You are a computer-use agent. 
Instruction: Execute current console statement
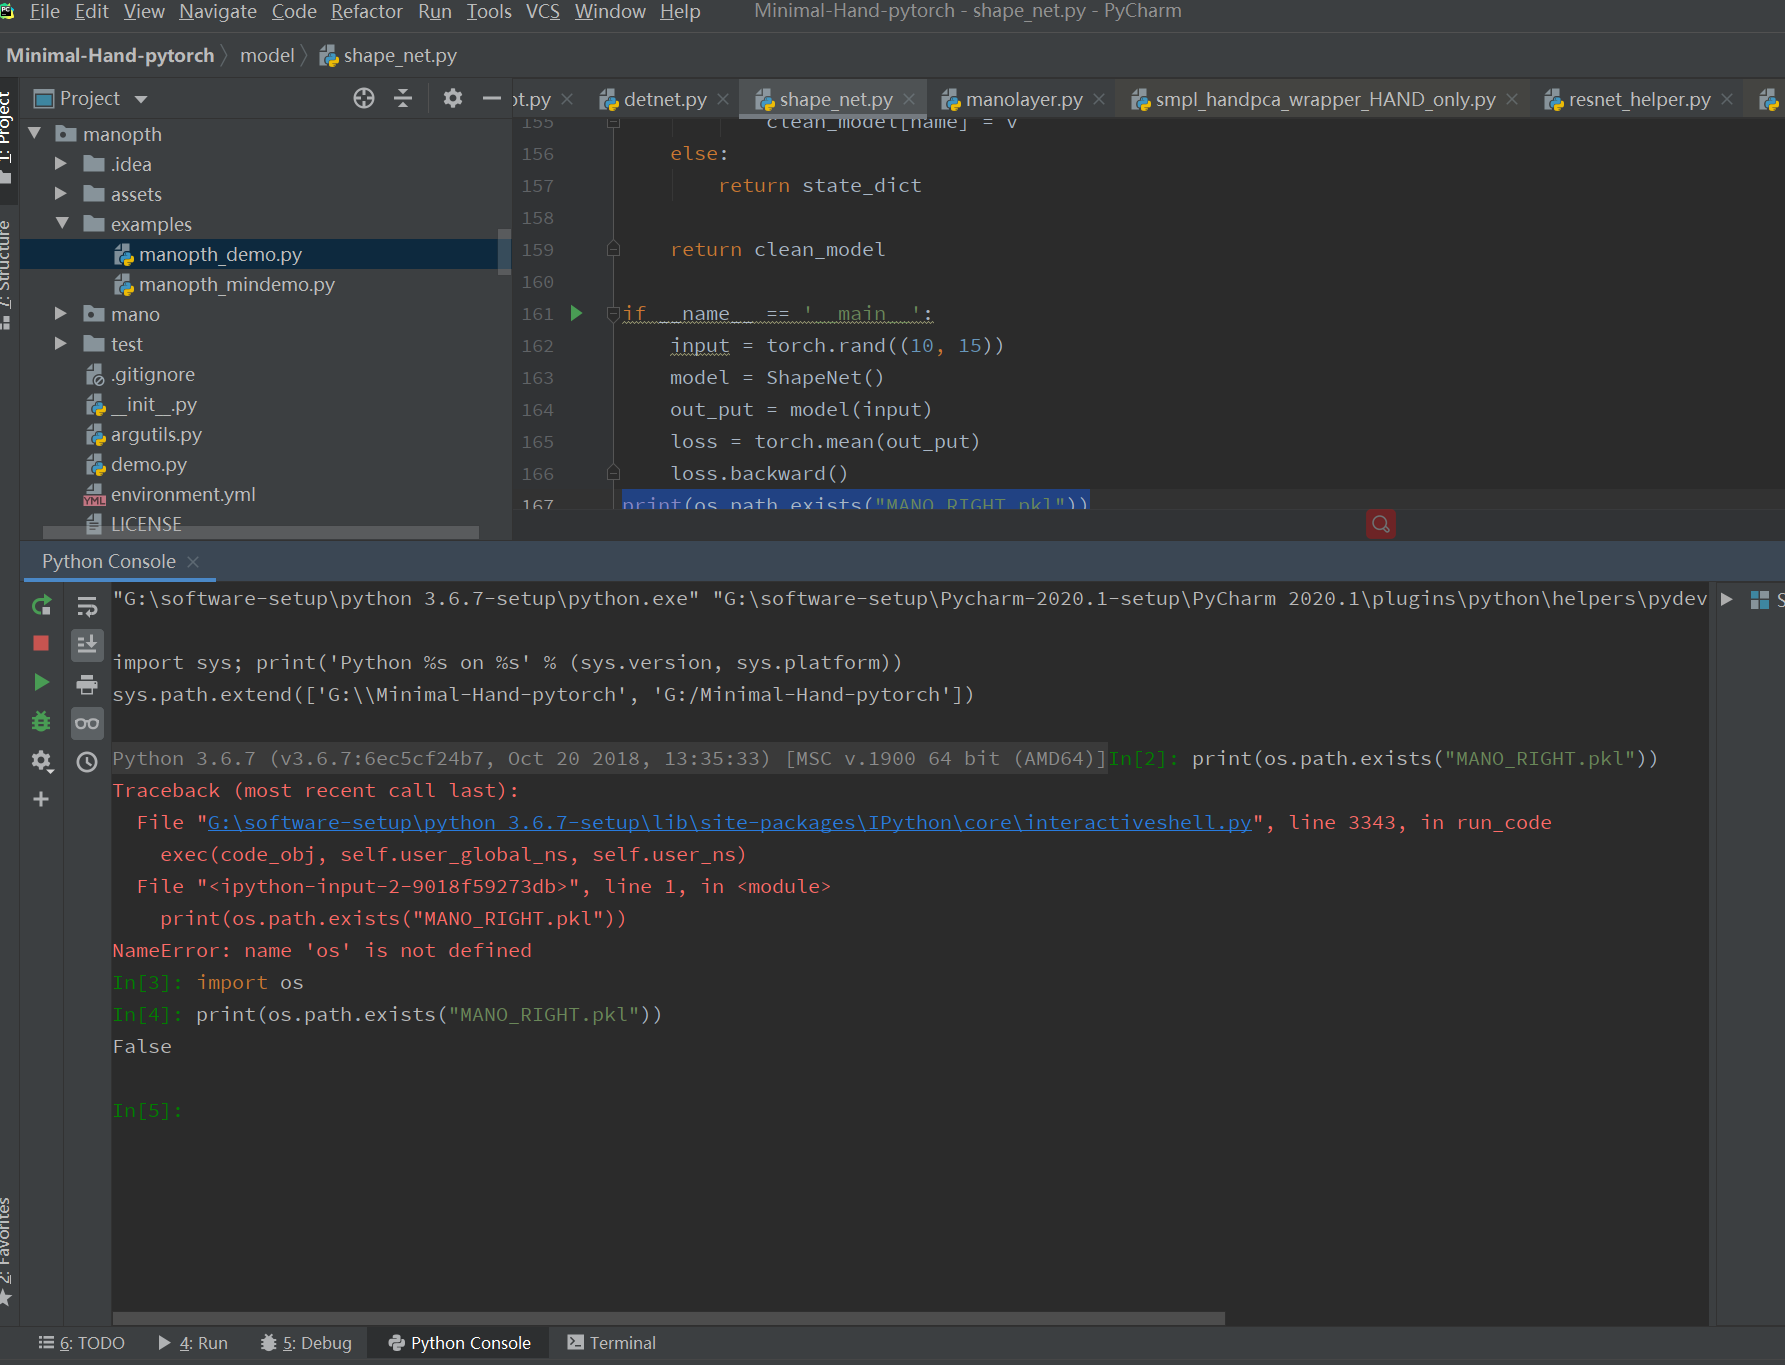tap(41, 682)
